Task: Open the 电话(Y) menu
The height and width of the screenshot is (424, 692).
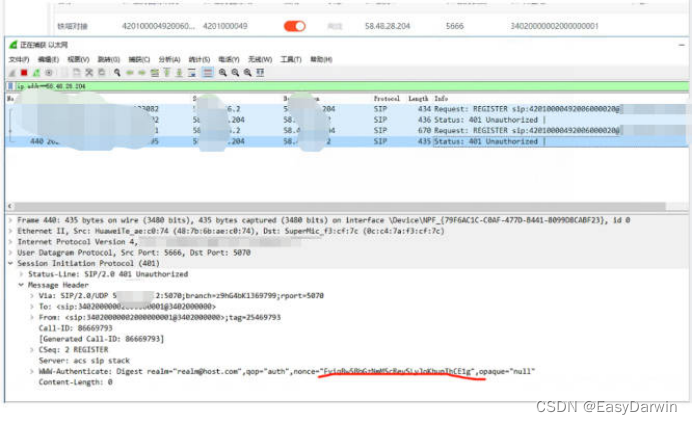Action: tap(229, 60)
